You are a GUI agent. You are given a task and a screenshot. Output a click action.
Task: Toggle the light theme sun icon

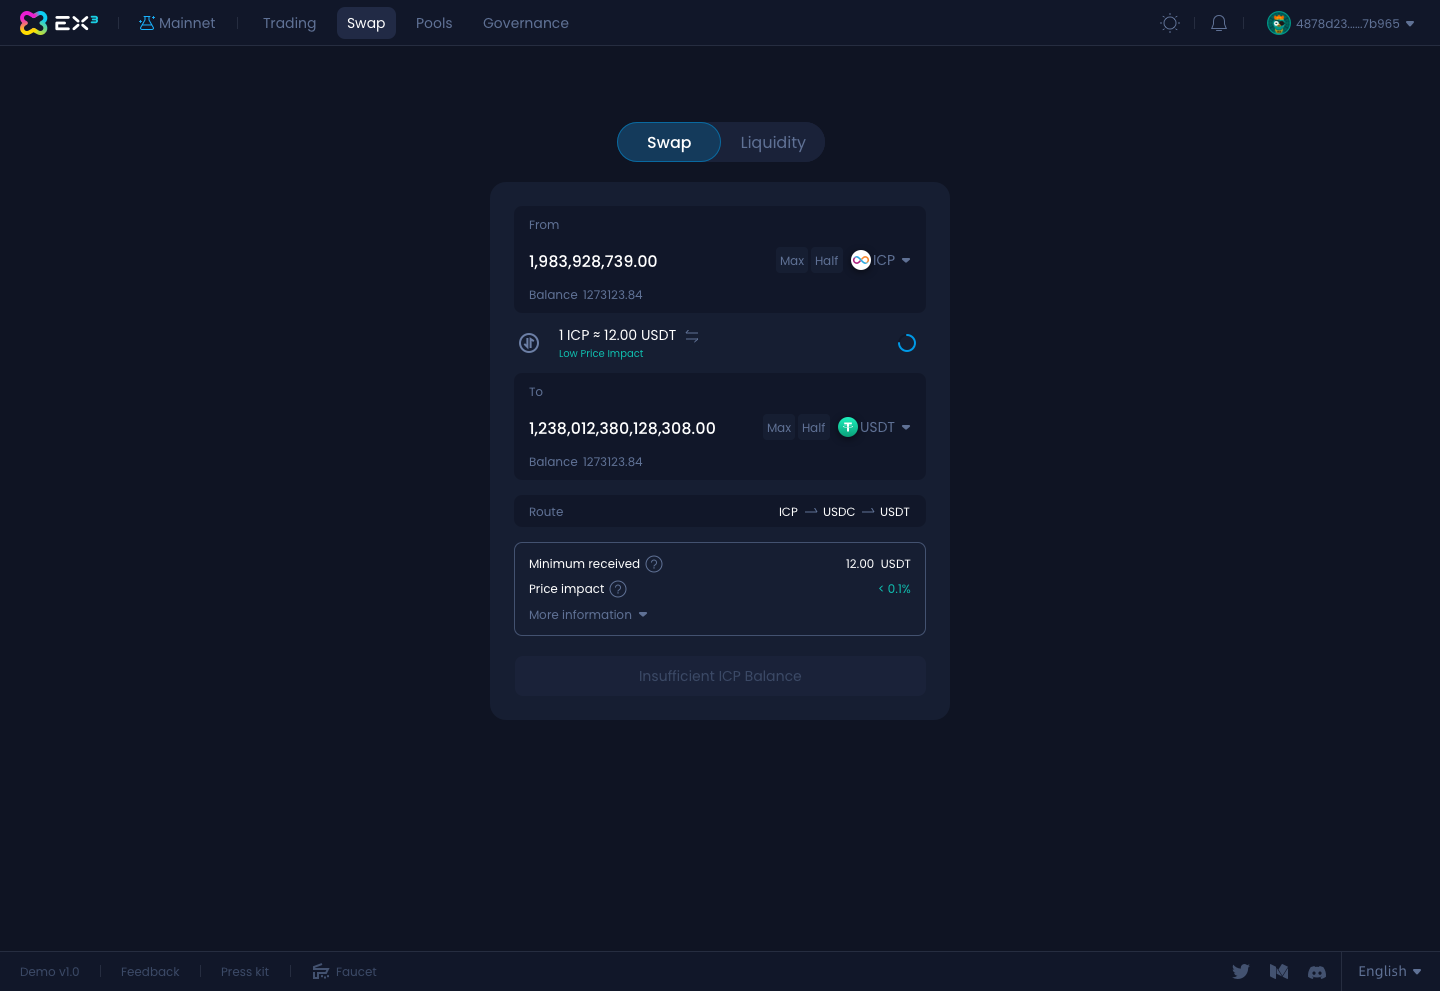pos(1170,23)
